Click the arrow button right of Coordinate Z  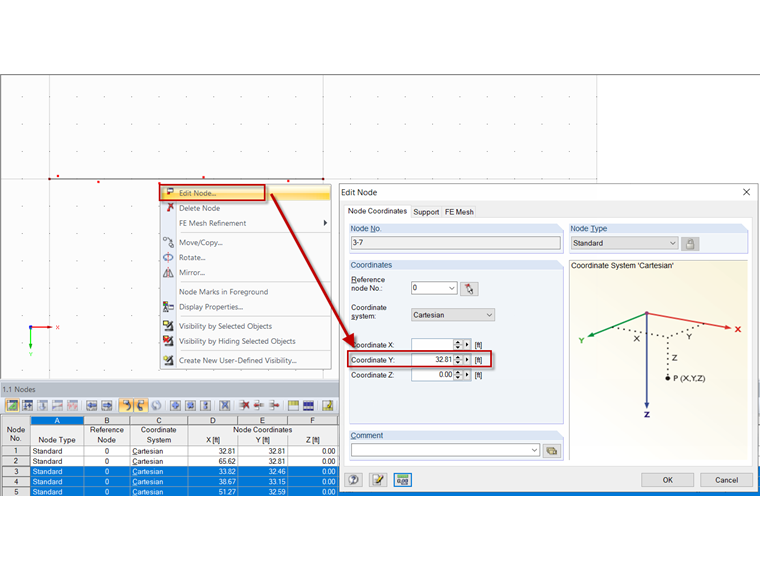pos(467,375)
